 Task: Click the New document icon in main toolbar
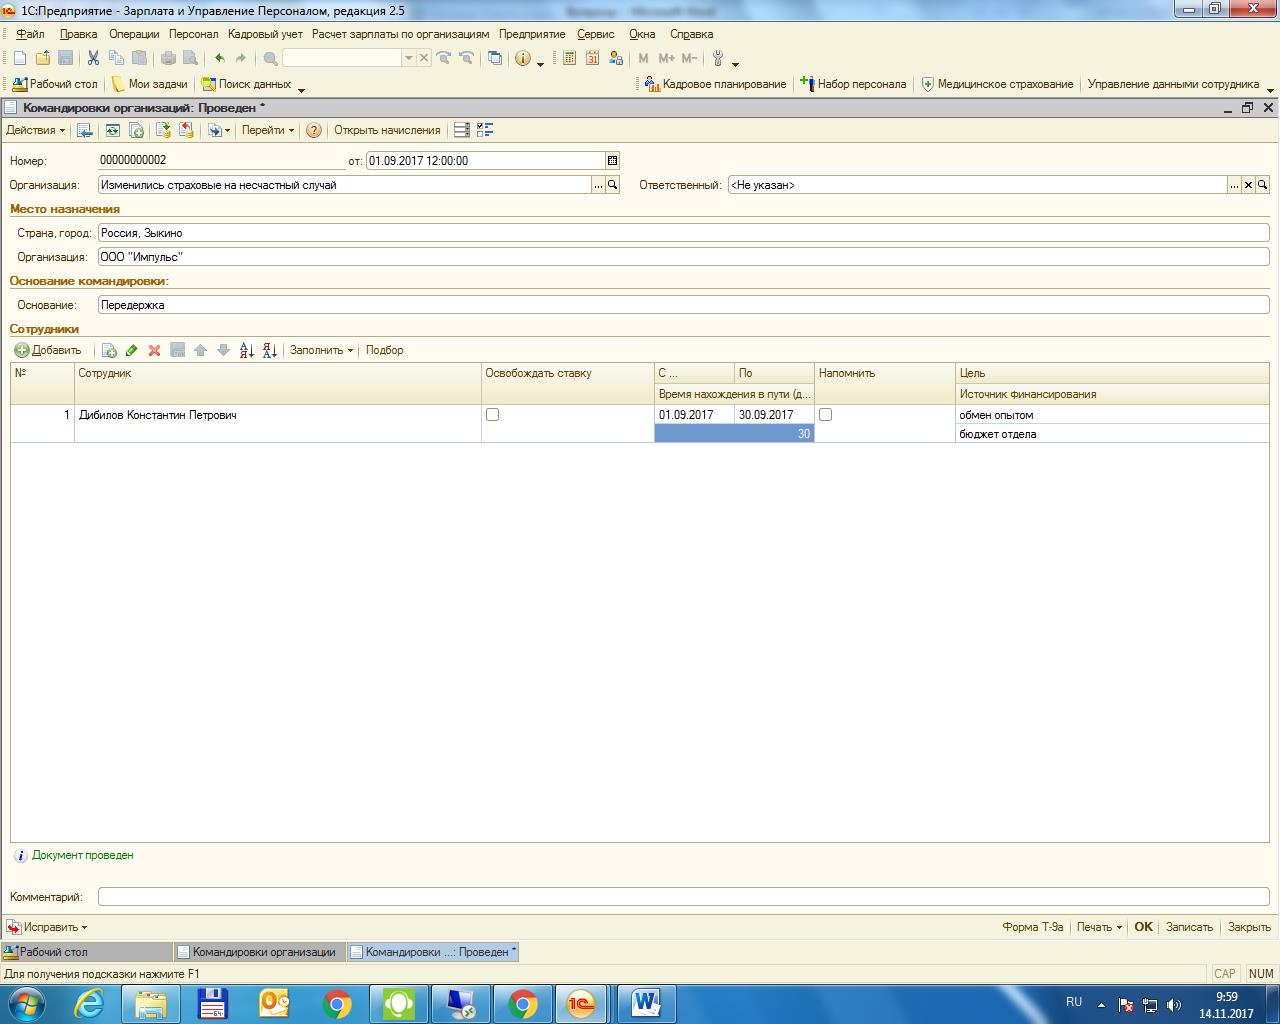20,59
